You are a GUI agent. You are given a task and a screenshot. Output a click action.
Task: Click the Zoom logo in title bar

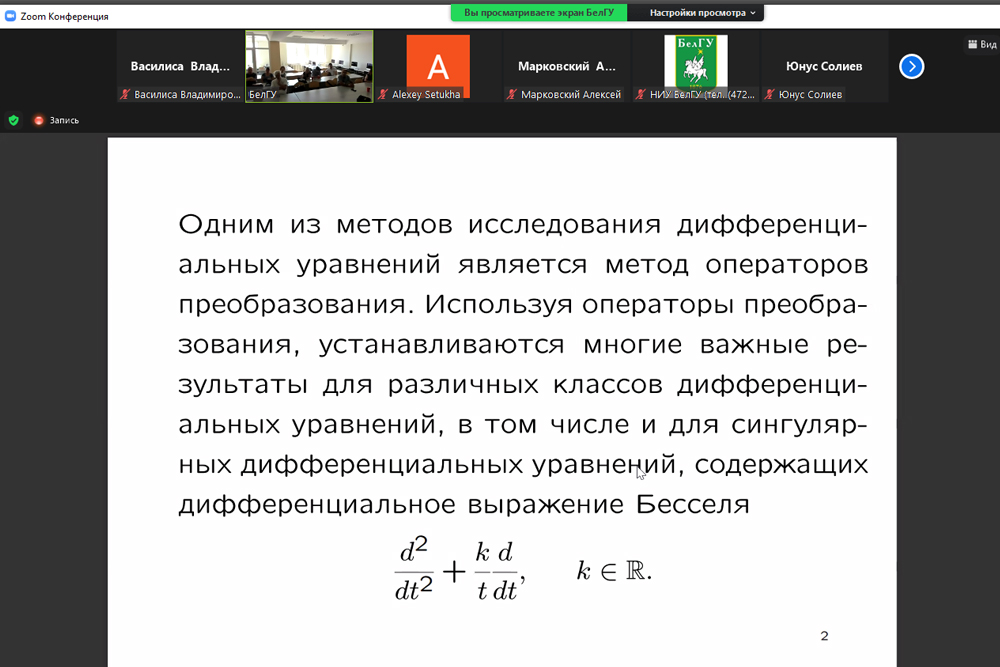[x=10, y=16]
